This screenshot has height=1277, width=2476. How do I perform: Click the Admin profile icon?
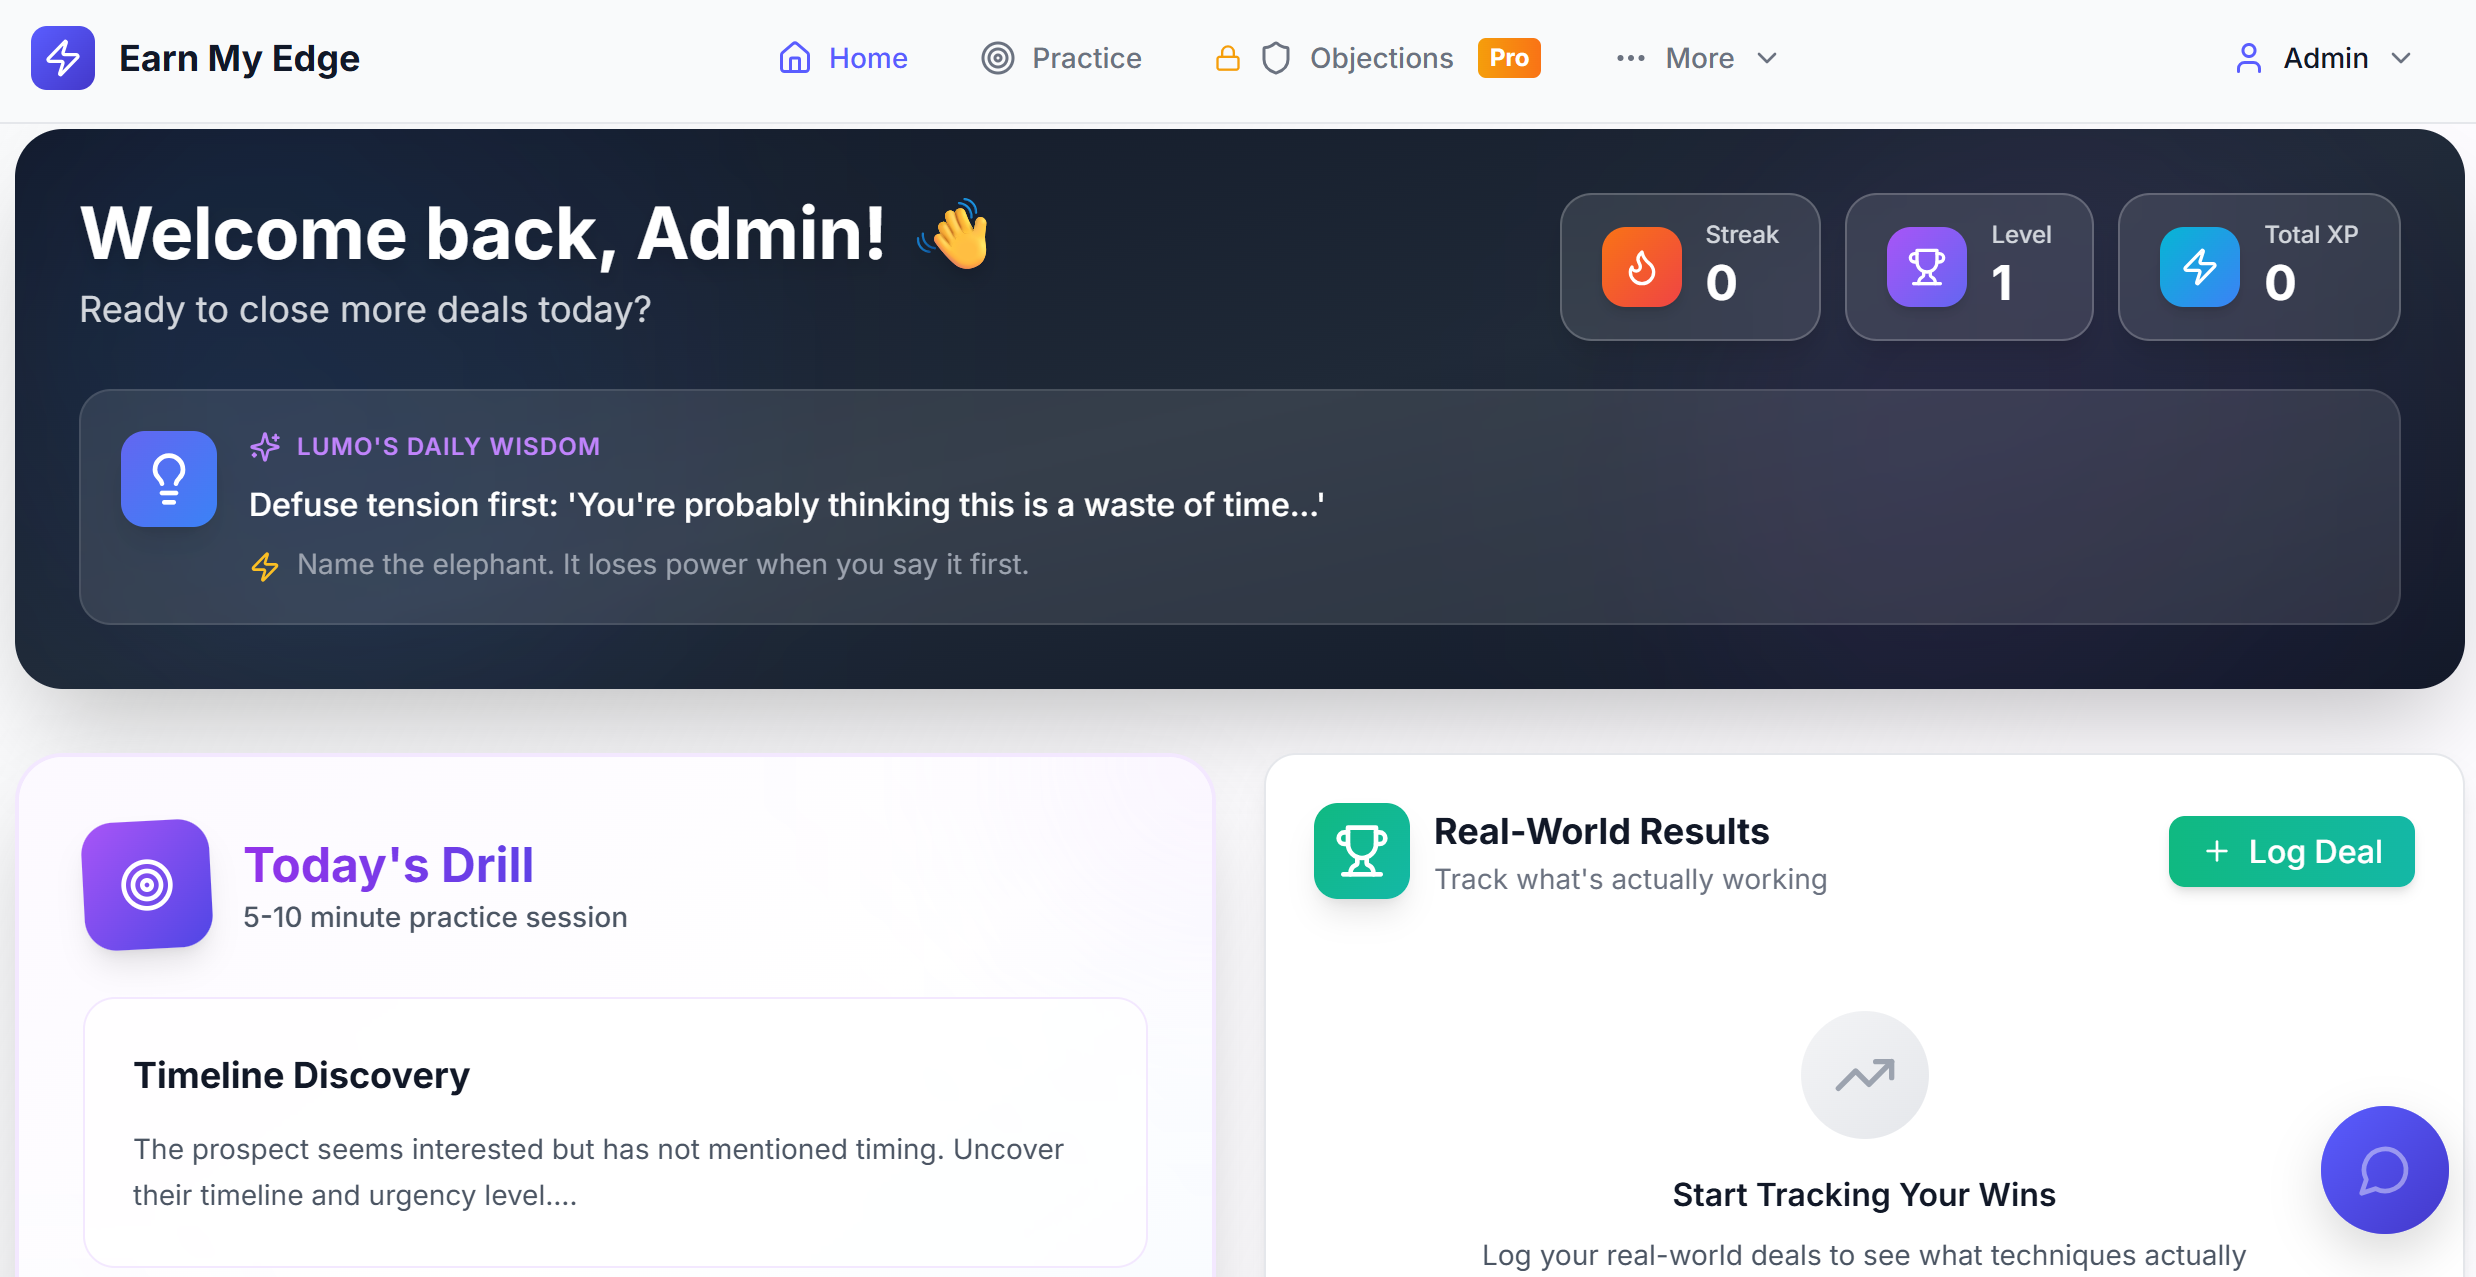(2249, 58)
